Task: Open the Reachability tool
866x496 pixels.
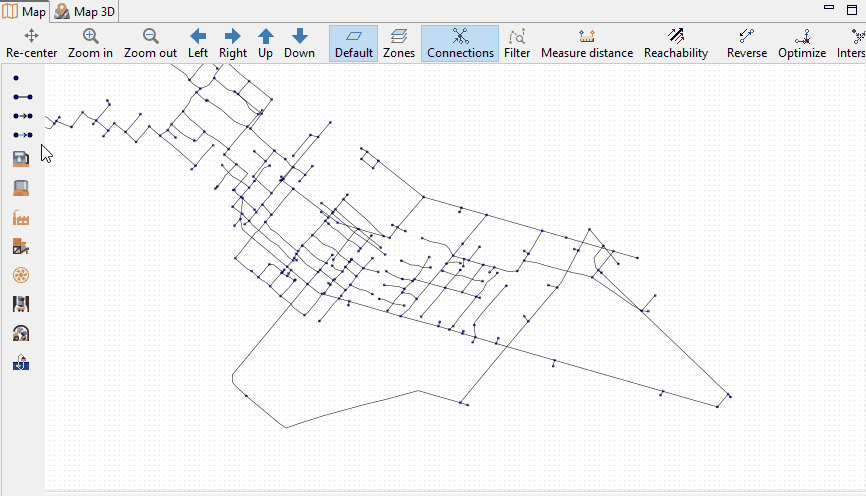Action: pyautogui.click(x=676, y=44)
